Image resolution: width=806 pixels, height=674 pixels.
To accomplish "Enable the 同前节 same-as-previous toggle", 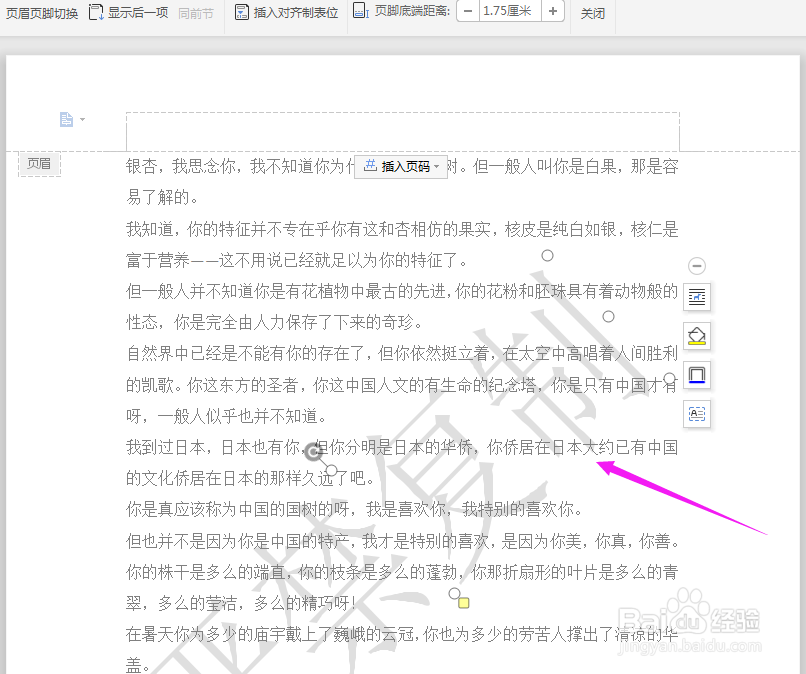I will [196, 13].
